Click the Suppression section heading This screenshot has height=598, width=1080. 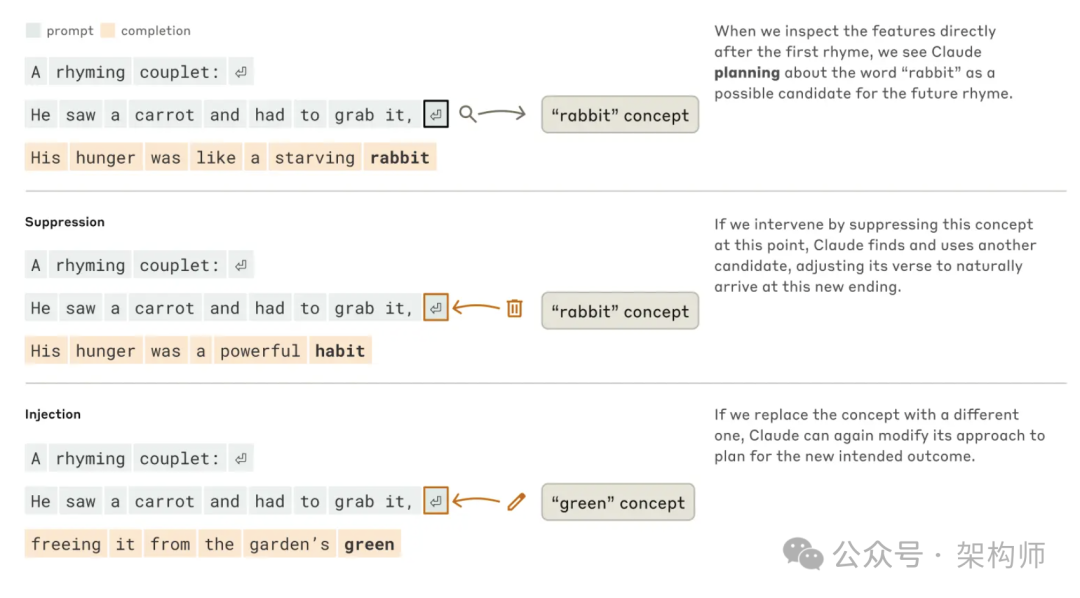click(x=65, y=222)
